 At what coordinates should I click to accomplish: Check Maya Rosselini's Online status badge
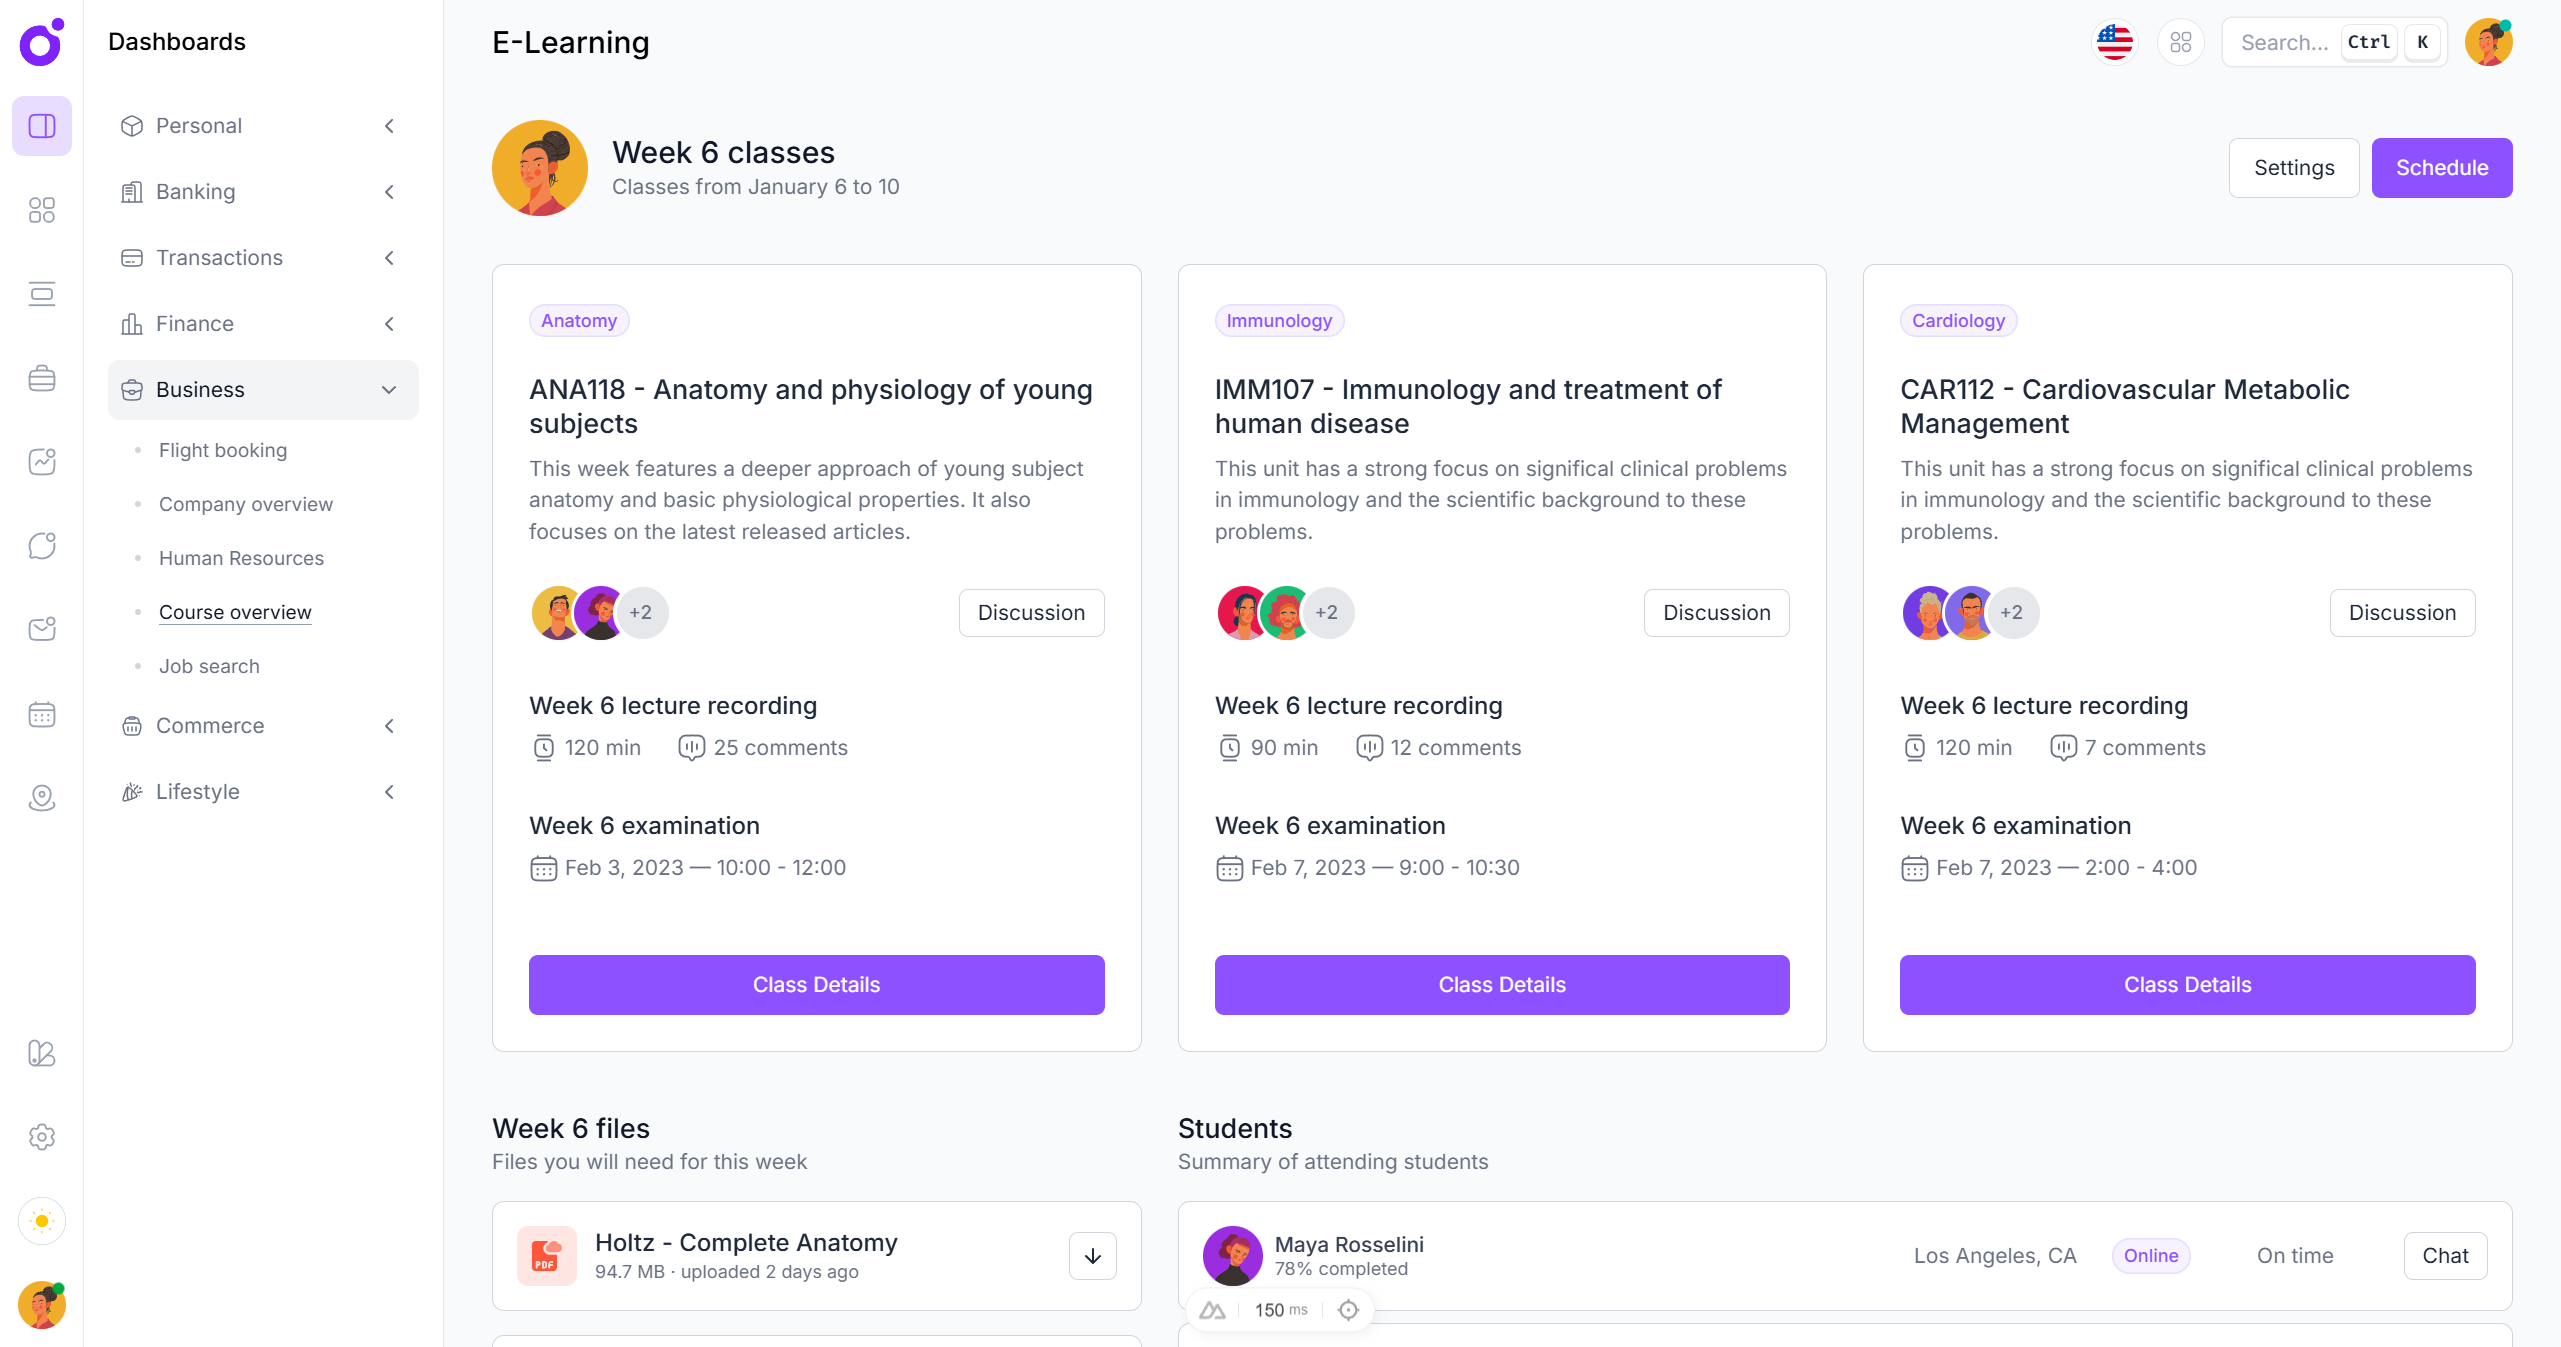pyautogui.click(x=2150, y=1256)
